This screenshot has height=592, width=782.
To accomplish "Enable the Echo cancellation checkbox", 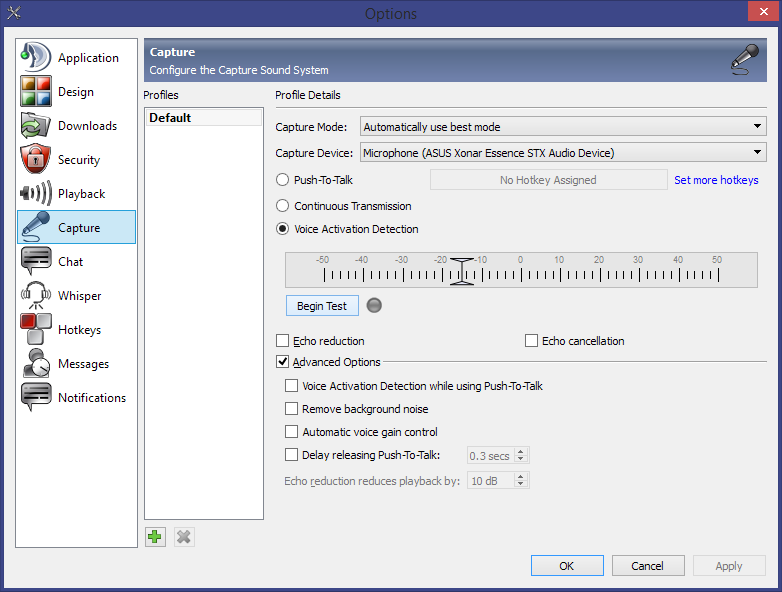I will tap(532, 341).
